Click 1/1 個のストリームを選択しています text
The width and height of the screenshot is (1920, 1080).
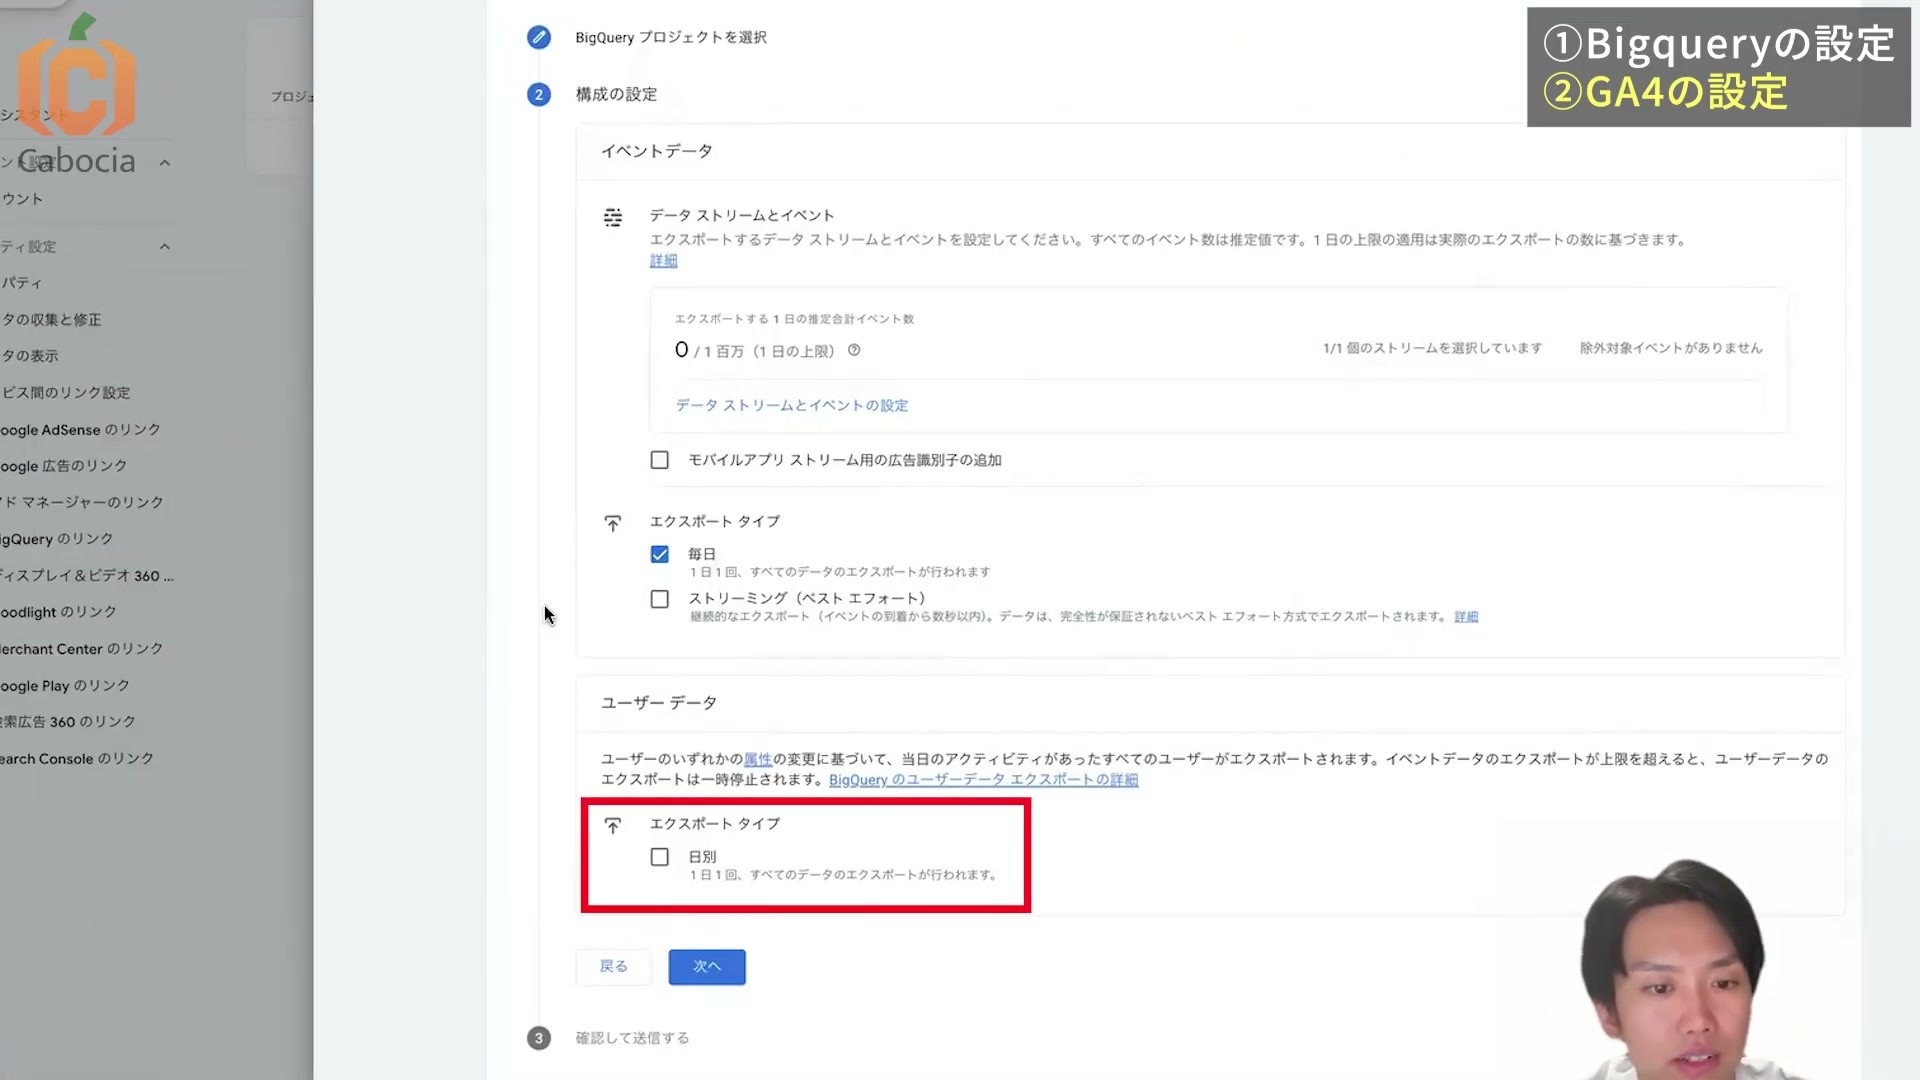[x=1432, y=348]
